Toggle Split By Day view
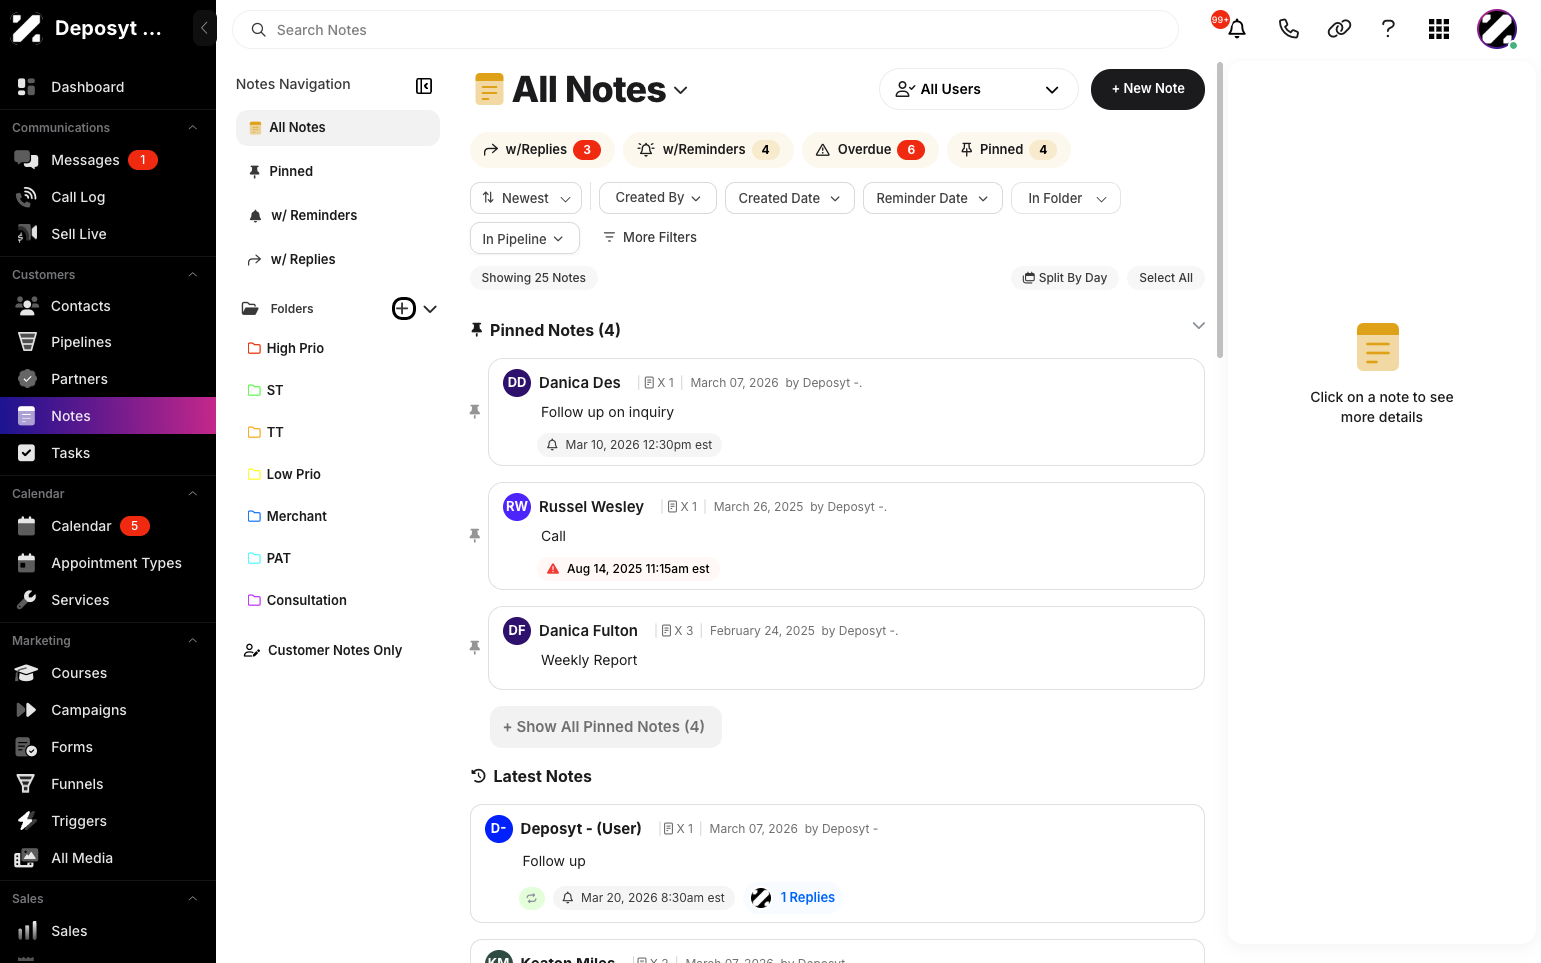Screen dimensions: 1541x963 (1064, 278)
